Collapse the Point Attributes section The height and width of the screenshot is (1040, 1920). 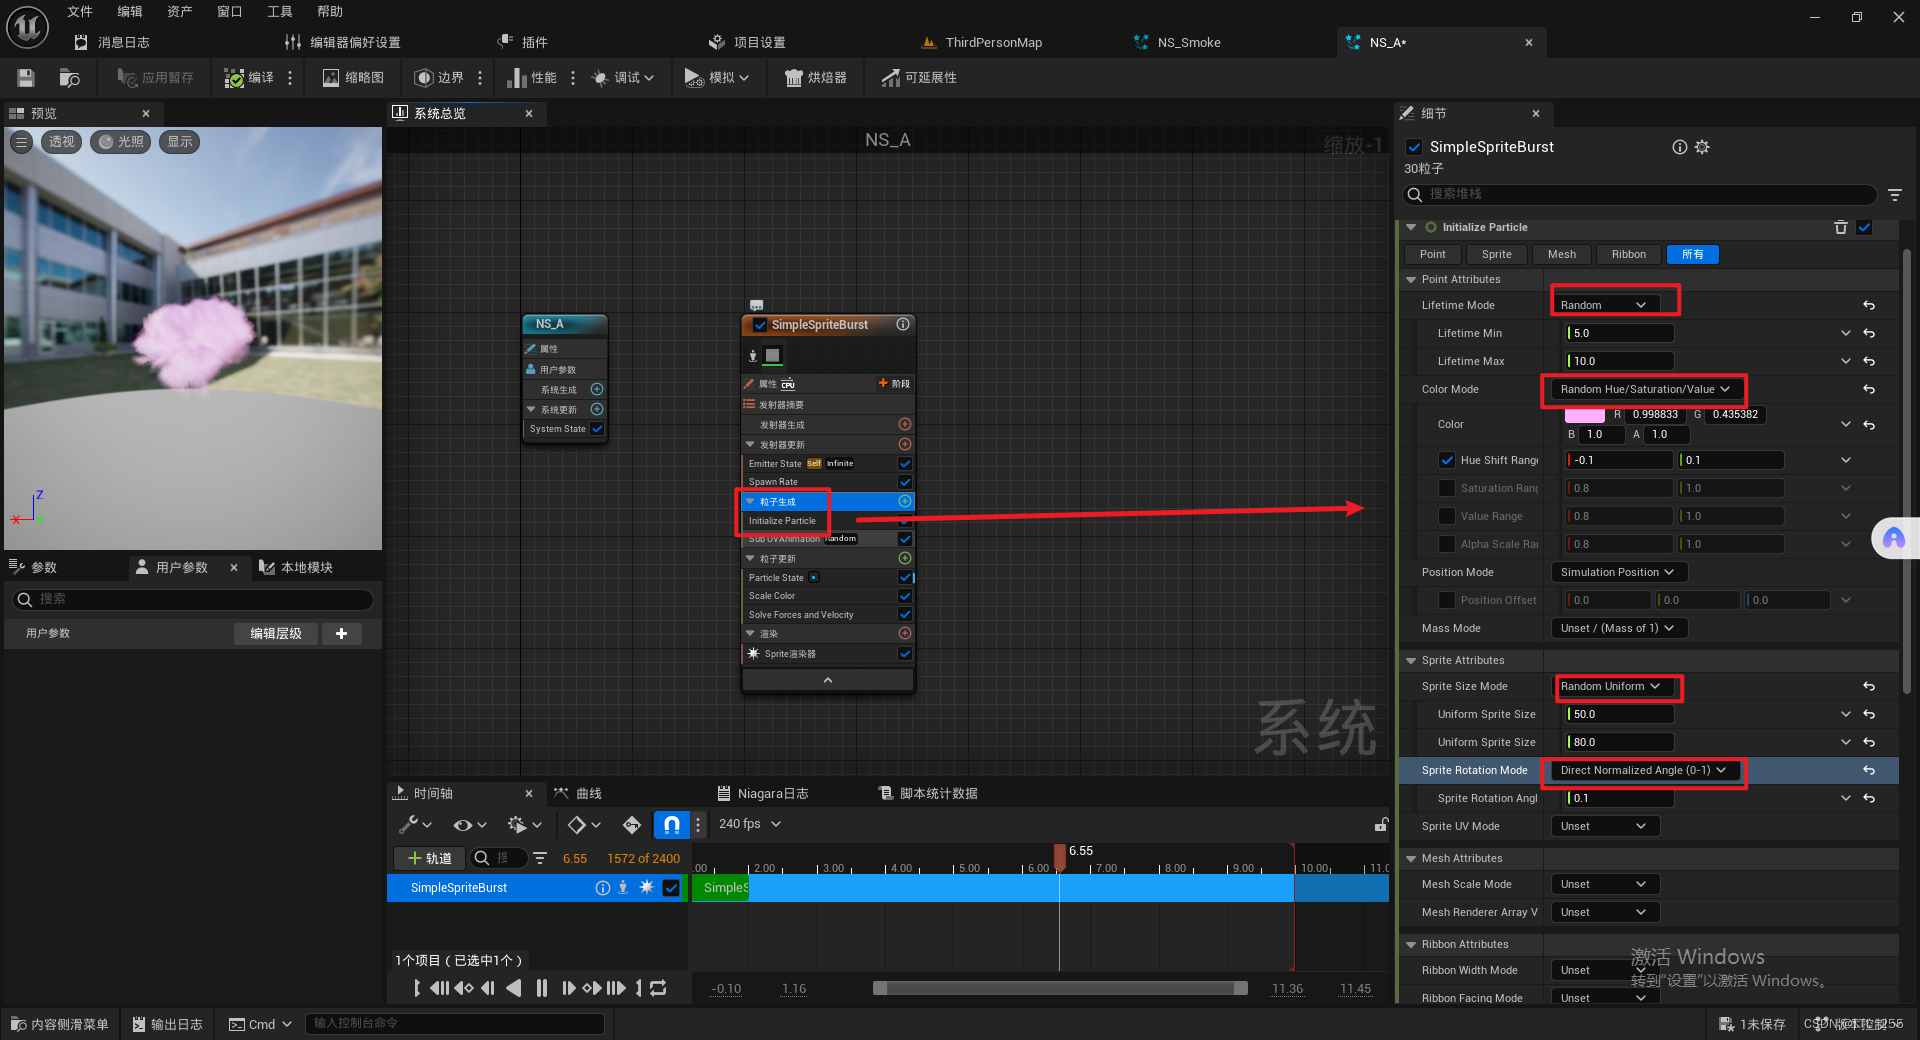click(x=1411, y=279)
